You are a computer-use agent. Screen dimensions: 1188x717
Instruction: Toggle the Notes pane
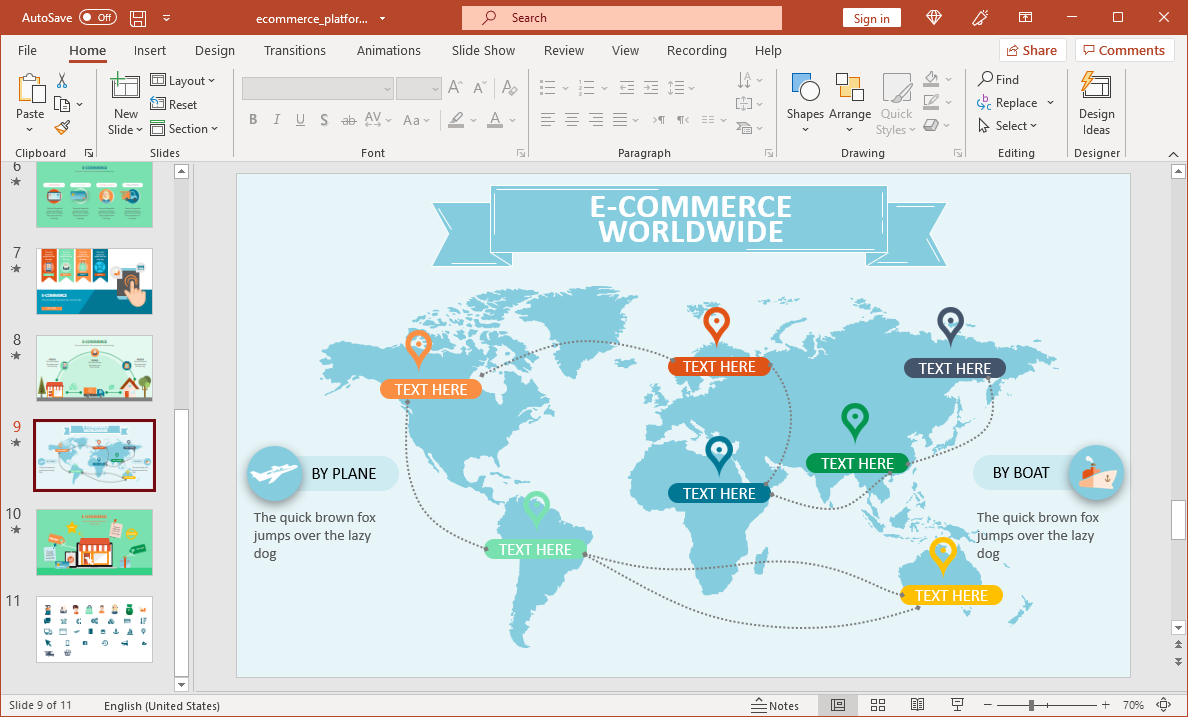(775, 705)
